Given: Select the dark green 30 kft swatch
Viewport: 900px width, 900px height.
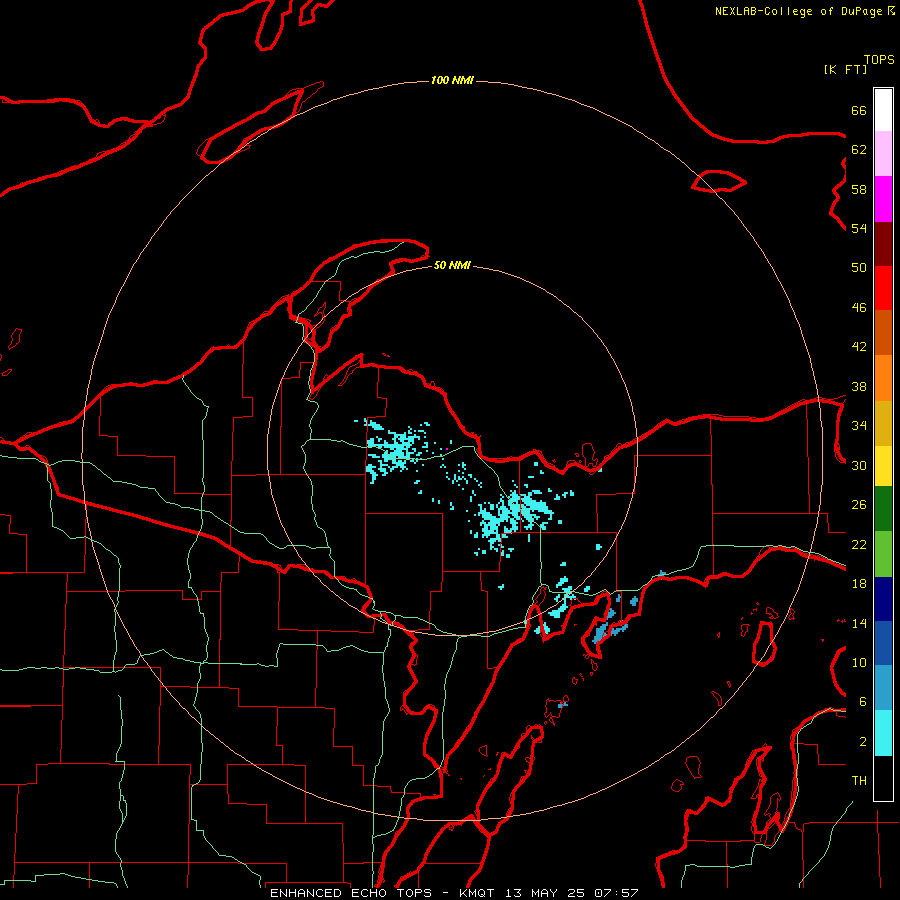Looking at the screenshot, I should pyautogui.click(x=883, y=509).
